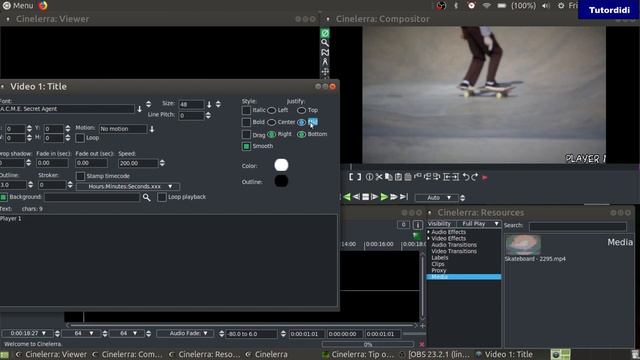Enable the Italic style checkbox
This screenshot has width=640, height=360.
click(x=246, y=110)
